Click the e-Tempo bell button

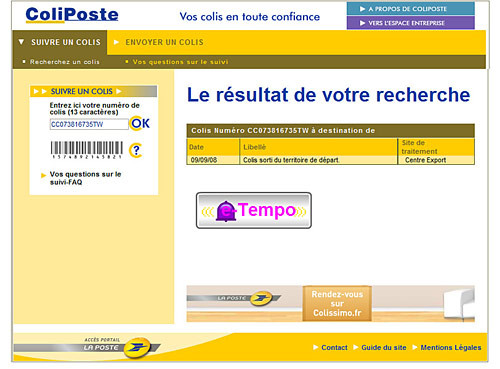pos(254,210)
